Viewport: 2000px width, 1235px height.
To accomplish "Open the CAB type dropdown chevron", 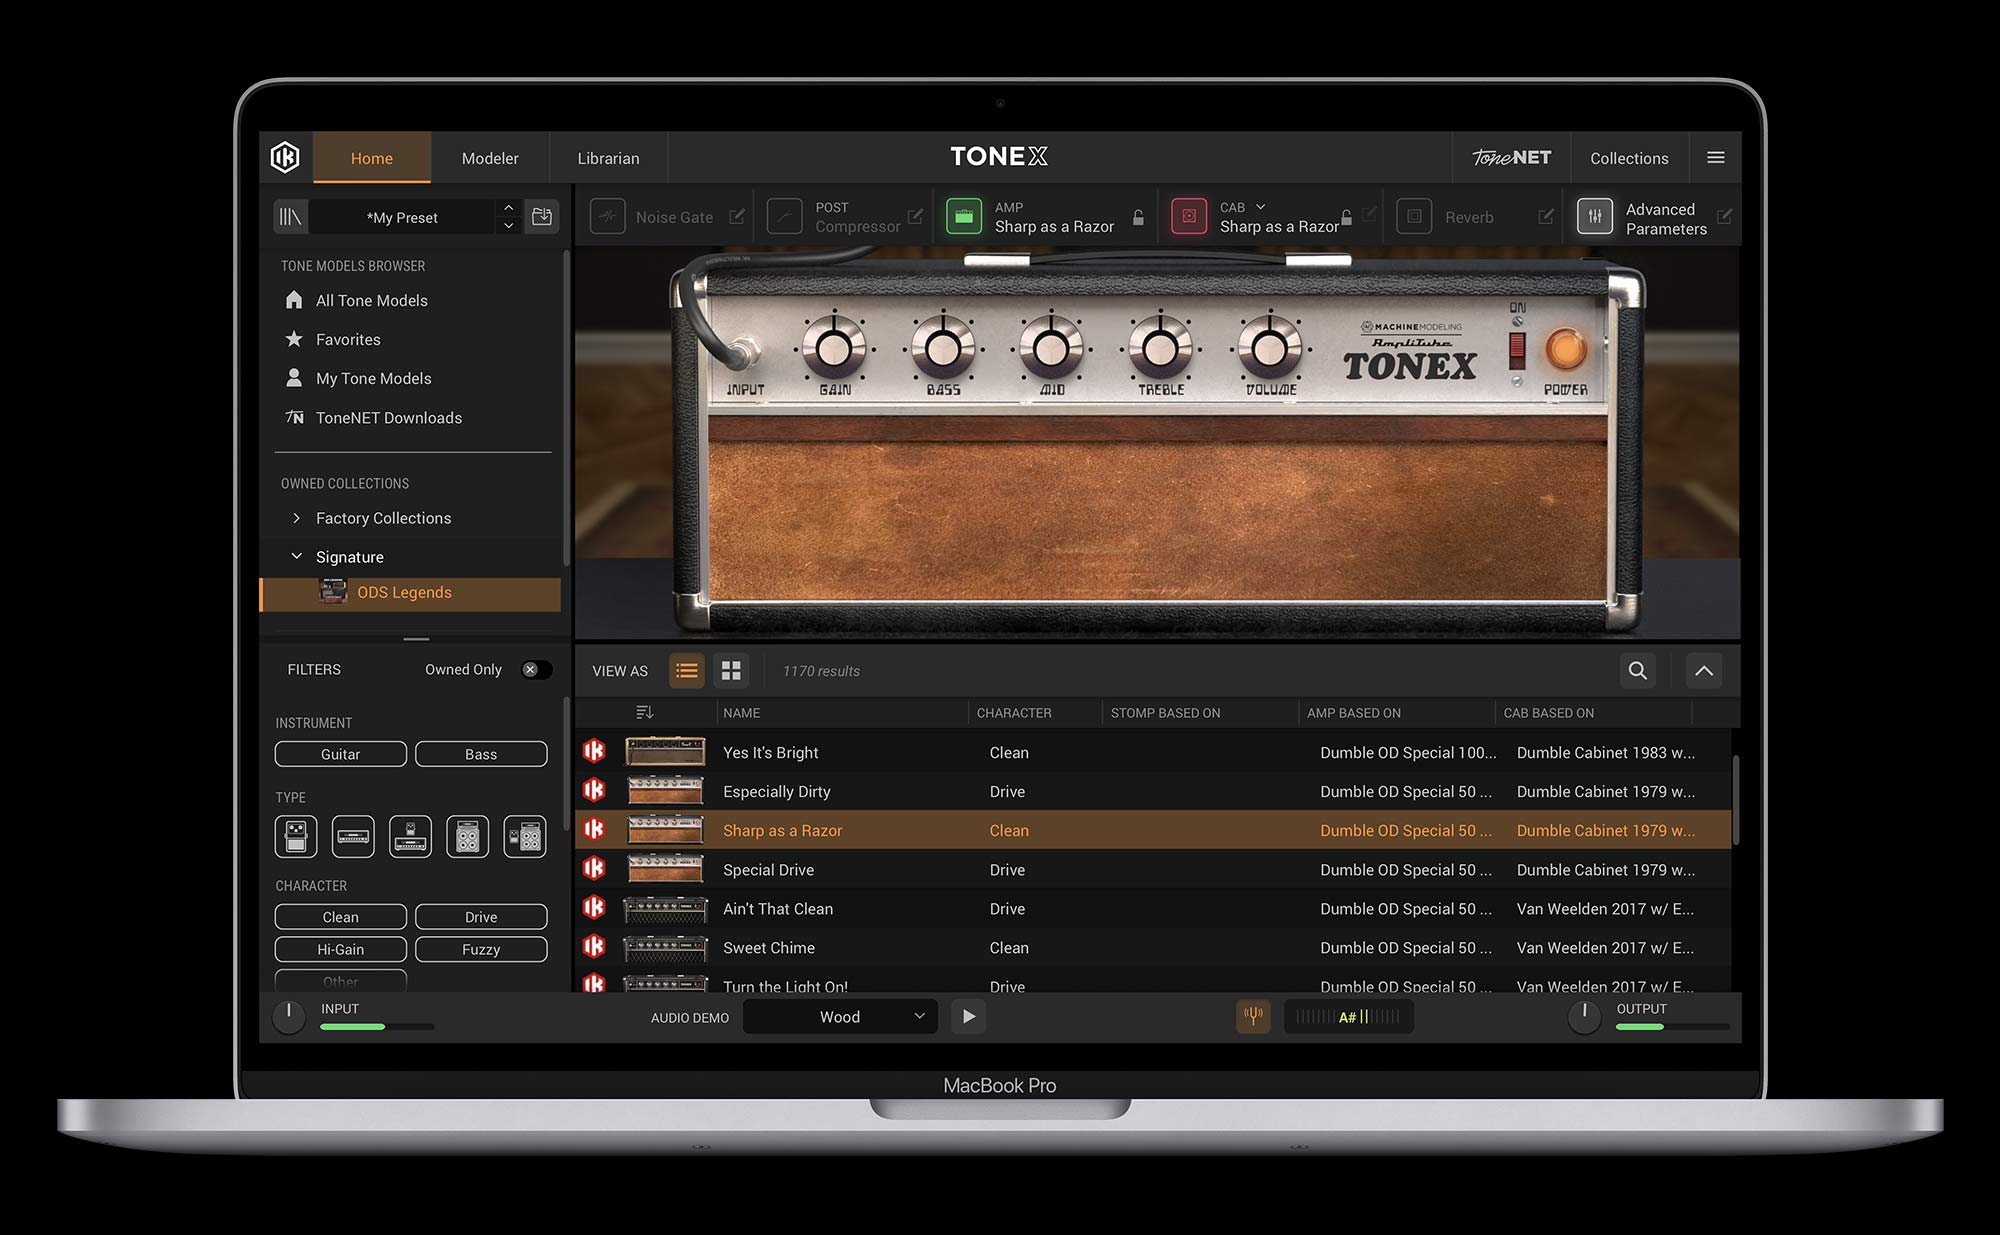I will pyautogui.click(x=1260, y=207).
